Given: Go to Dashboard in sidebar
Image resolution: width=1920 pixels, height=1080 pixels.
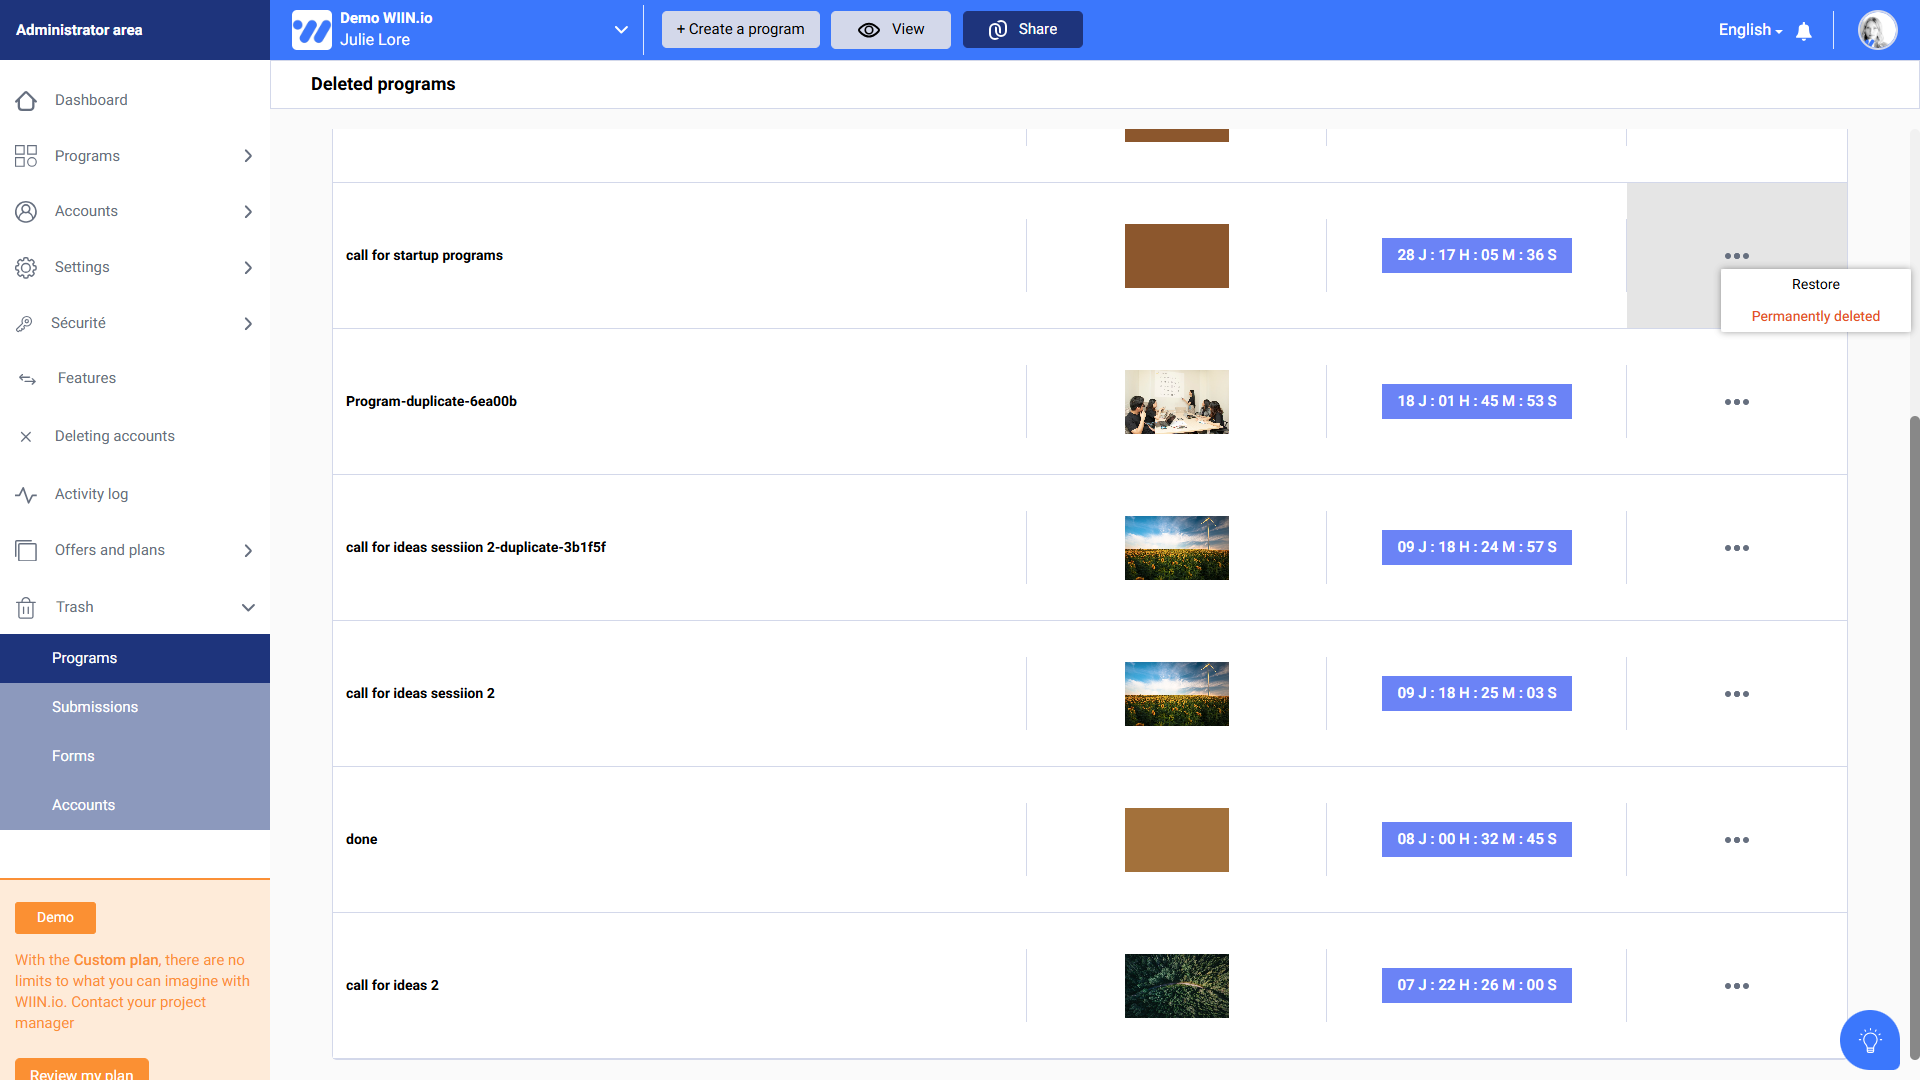Looking at the screenshot, I should (x=91, y=100).
